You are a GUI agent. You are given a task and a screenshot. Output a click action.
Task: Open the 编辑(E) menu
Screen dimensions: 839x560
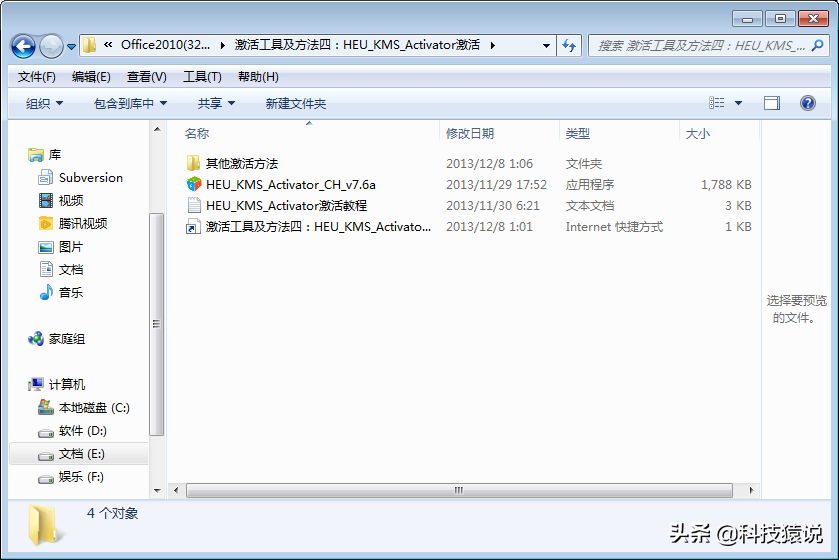pos(91,77)
